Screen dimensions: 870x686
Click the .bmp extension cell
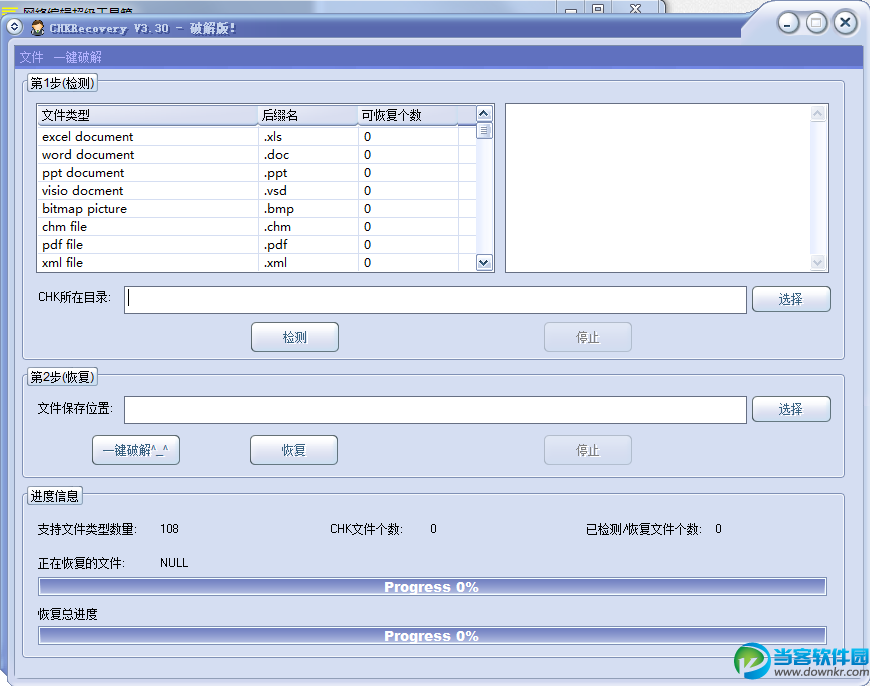pos(308,209)
